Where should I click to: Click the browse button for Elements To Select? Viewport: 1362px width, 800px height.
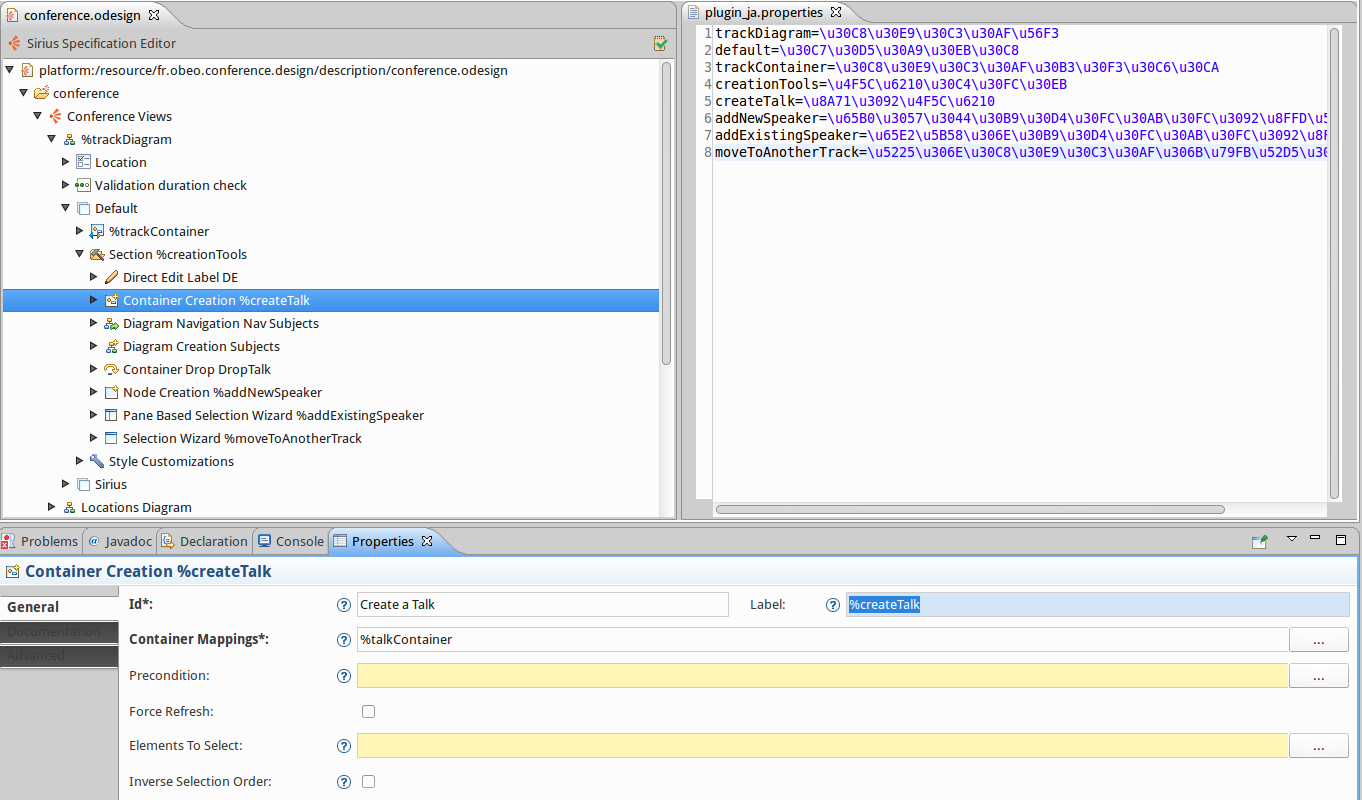[1318, 746]
